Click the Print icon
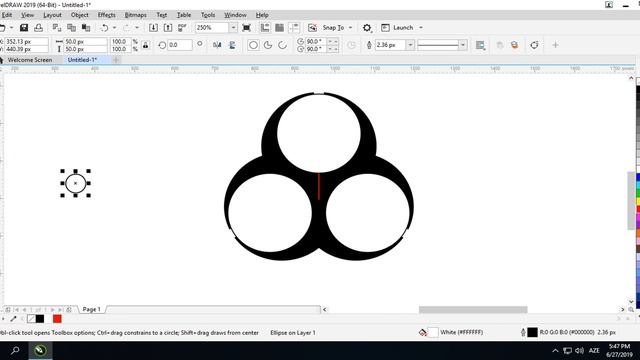This screenshot has height=360, width=640. tap(38, 28)
